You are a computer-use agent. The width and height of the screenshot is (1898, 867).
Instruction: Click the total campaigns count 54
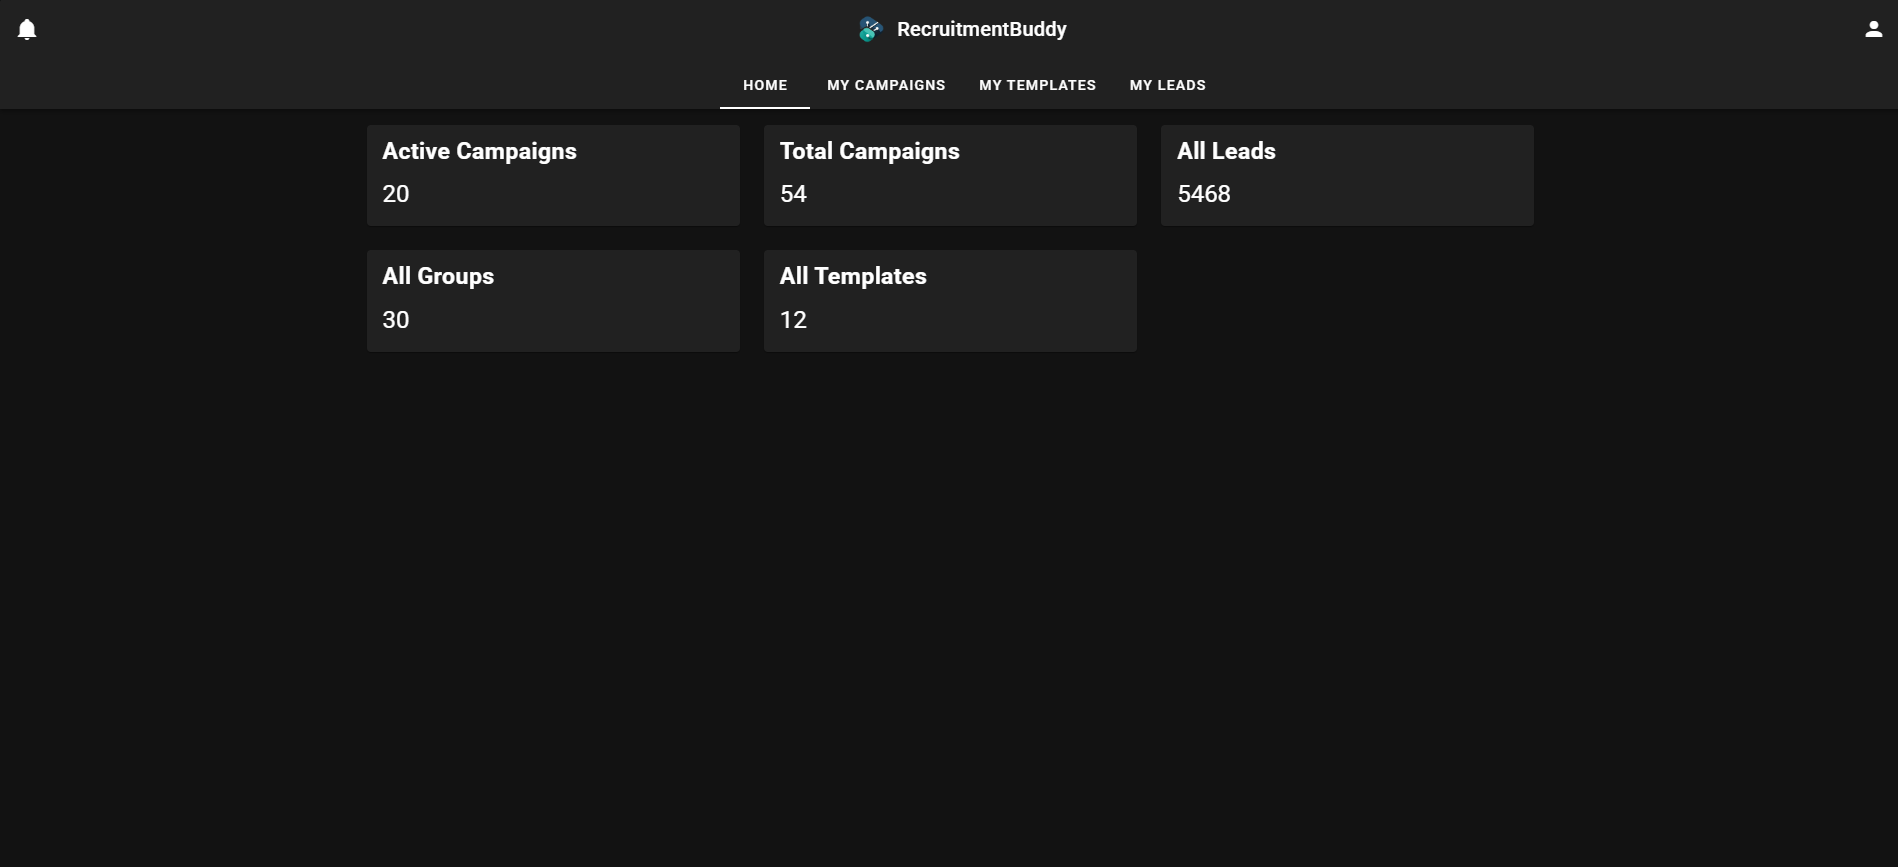[793, 194]
